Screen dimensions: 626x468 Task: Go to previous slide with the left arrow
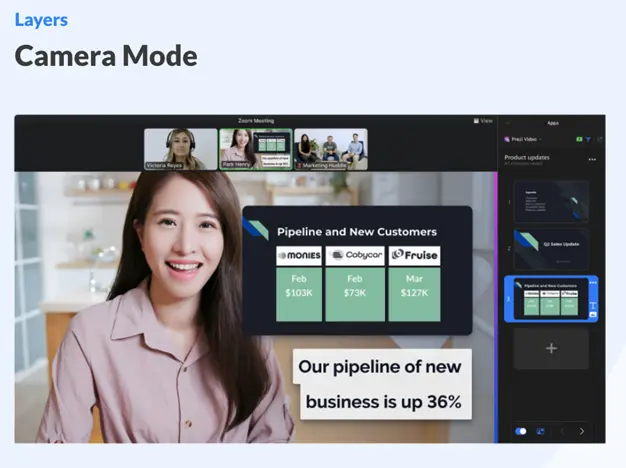(561, 431)
